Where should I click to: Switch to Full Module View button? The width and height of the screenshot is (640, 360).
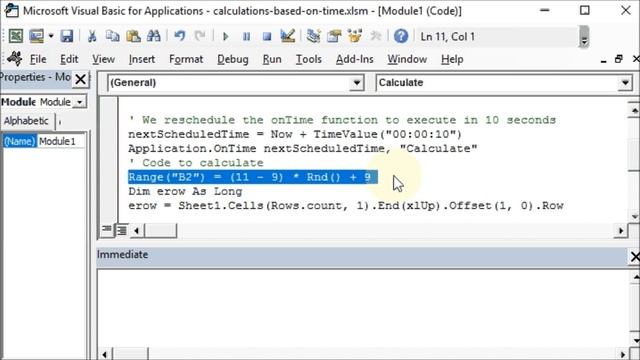pyautogui.click(x=121, y=230)
